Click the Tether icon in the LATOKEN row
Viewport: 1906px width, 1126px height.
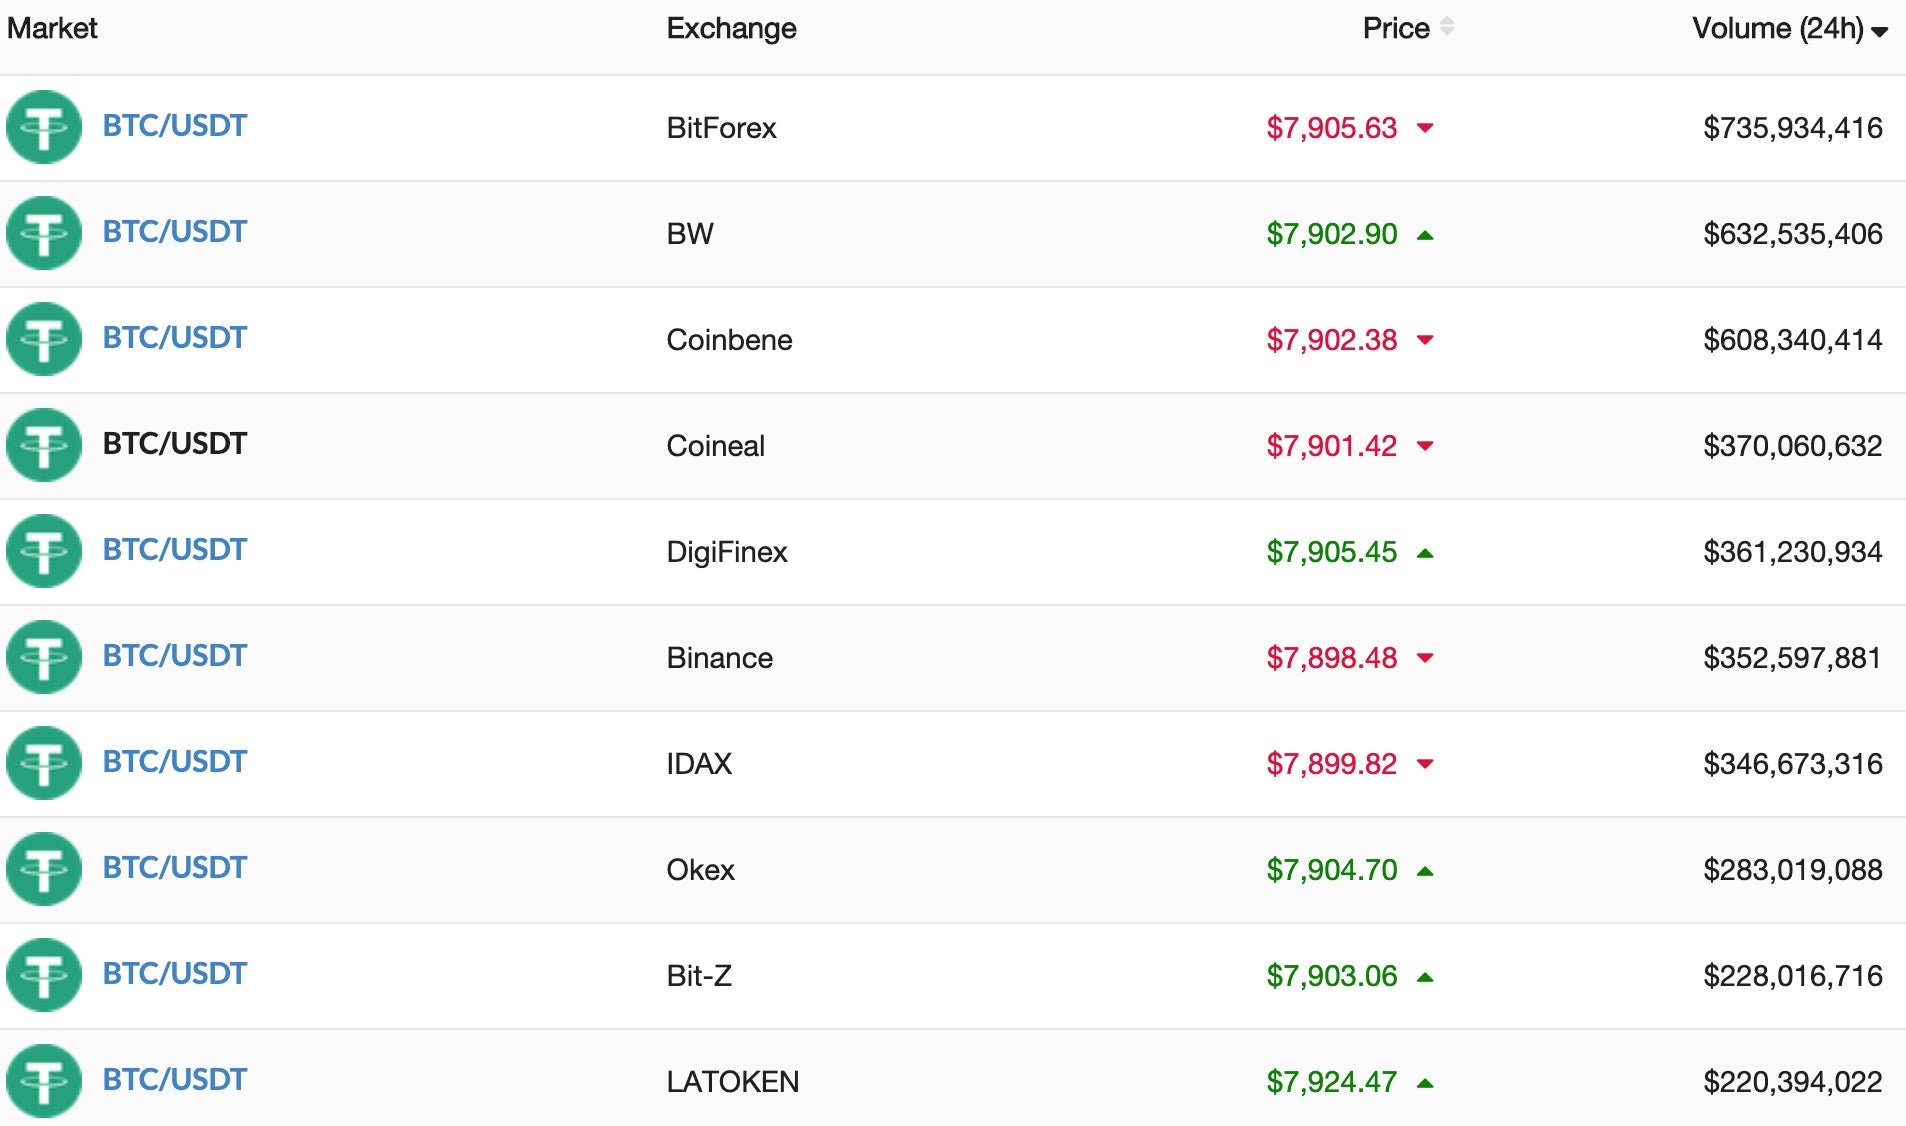pos(43,1081)
